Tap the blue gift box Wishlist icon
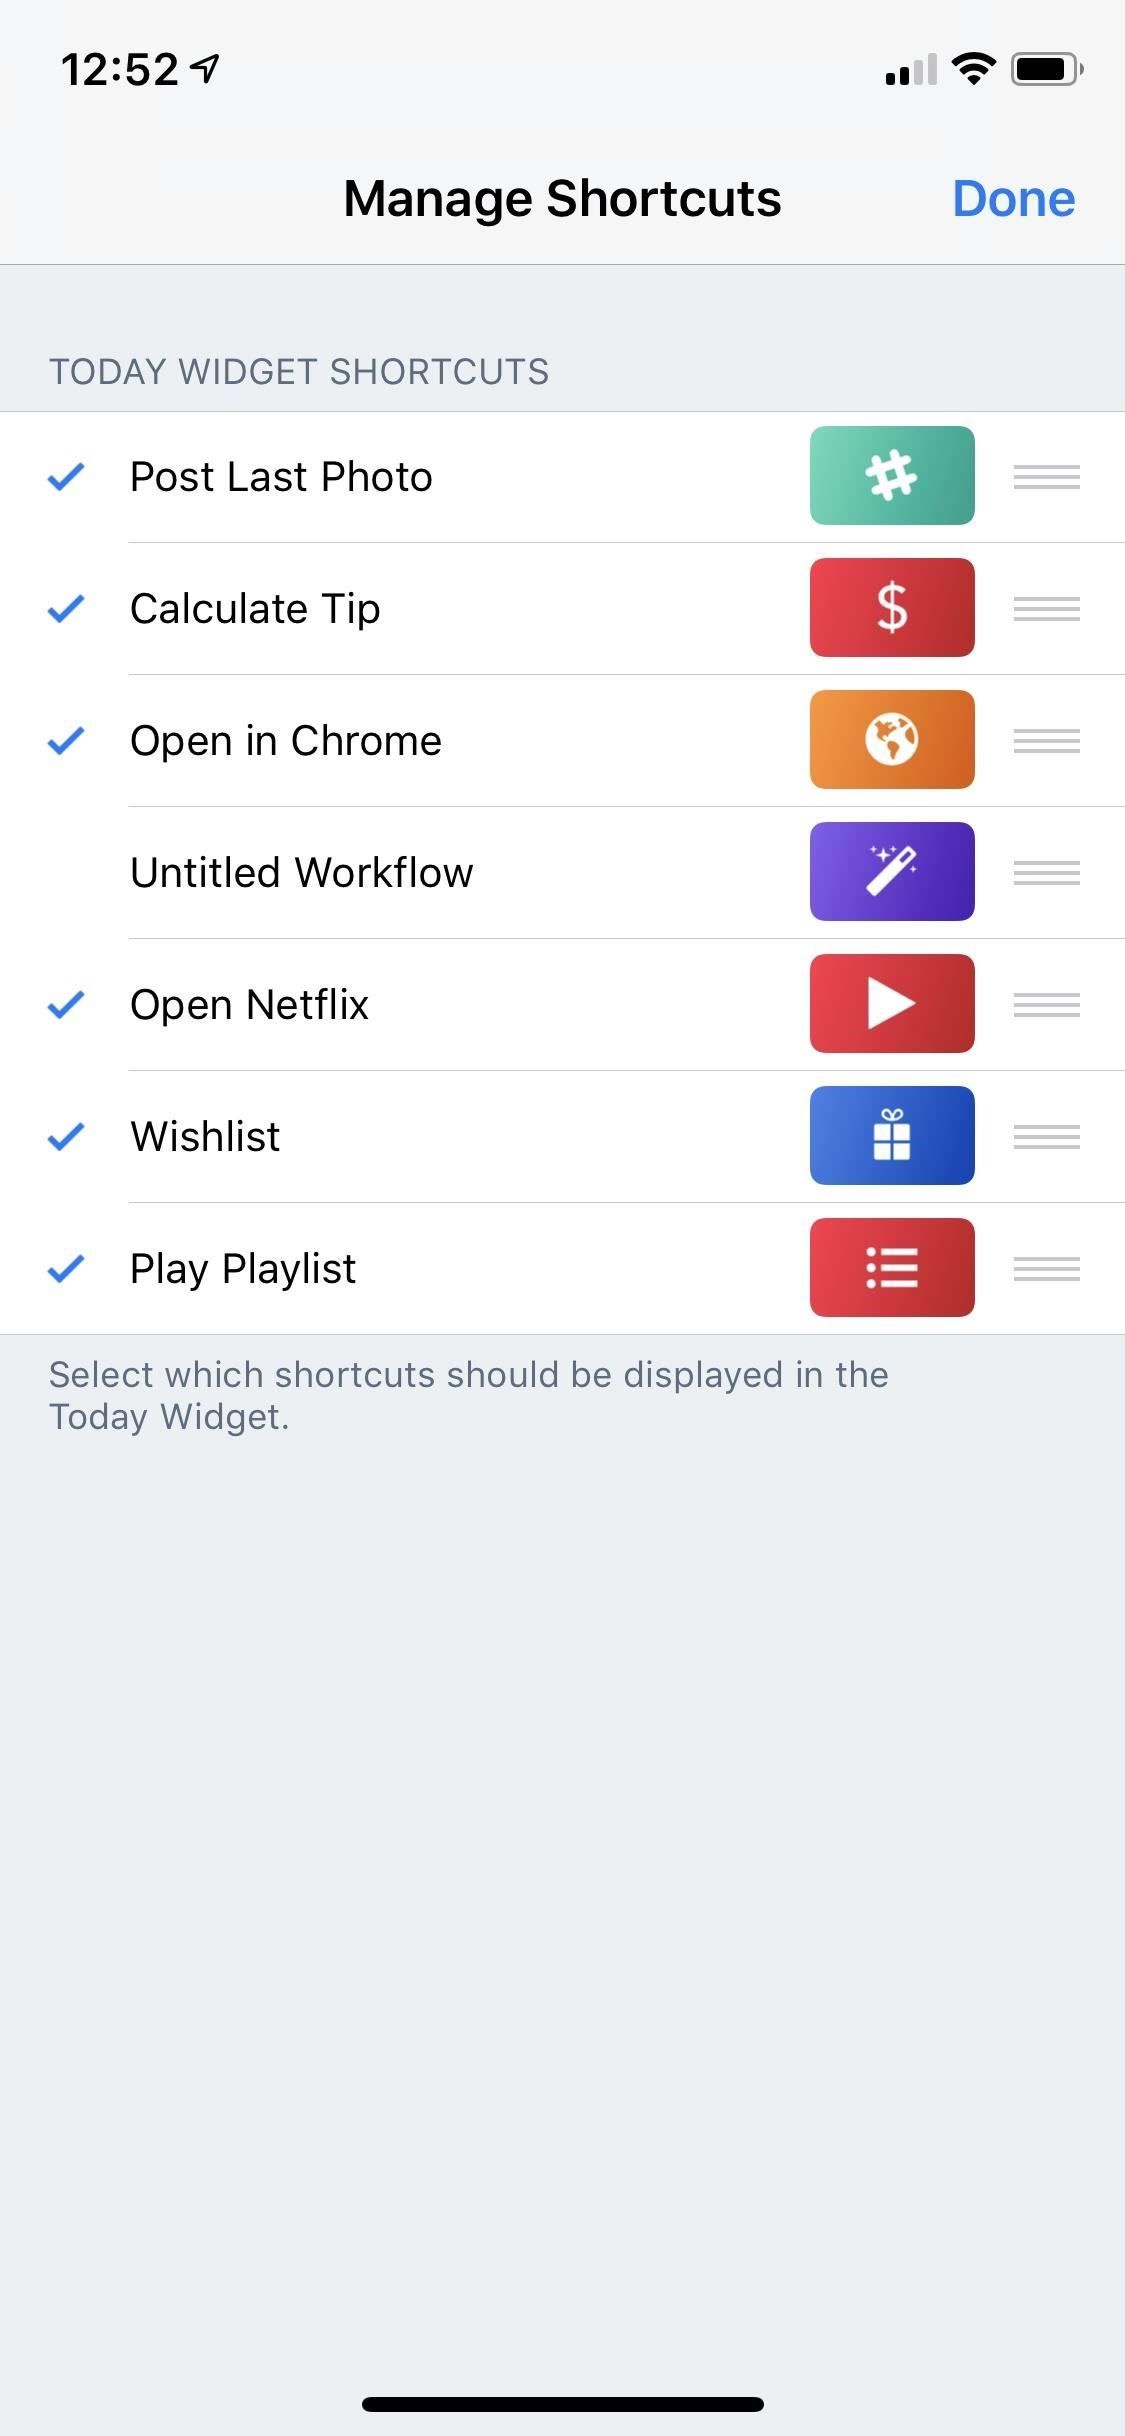 pos(892,1136)
